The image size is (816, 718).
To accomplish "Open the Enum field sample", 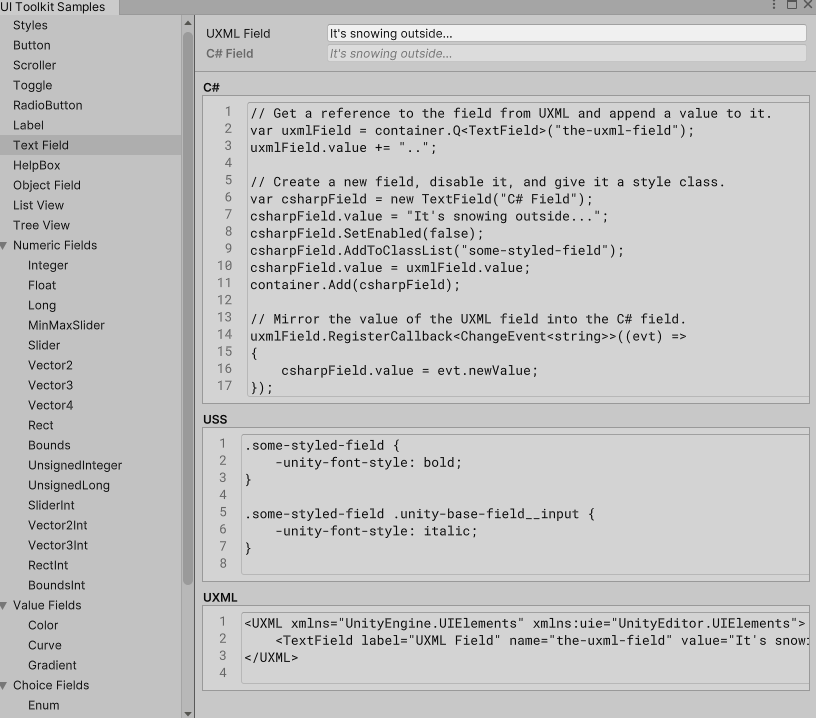I will (44, 706).
